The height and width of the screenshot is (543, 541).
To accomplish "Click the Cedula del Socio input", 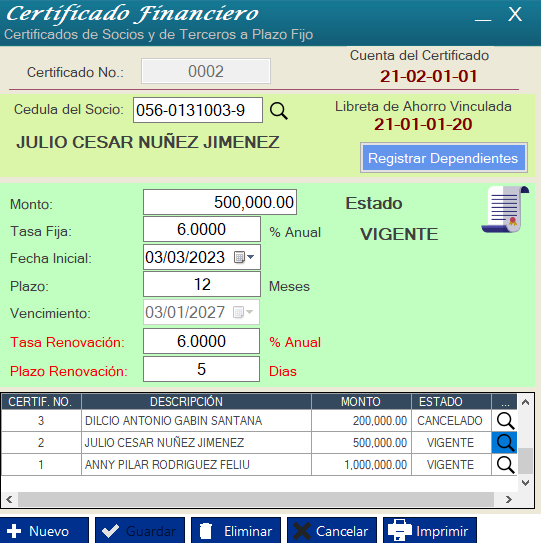I will [198, 110].
